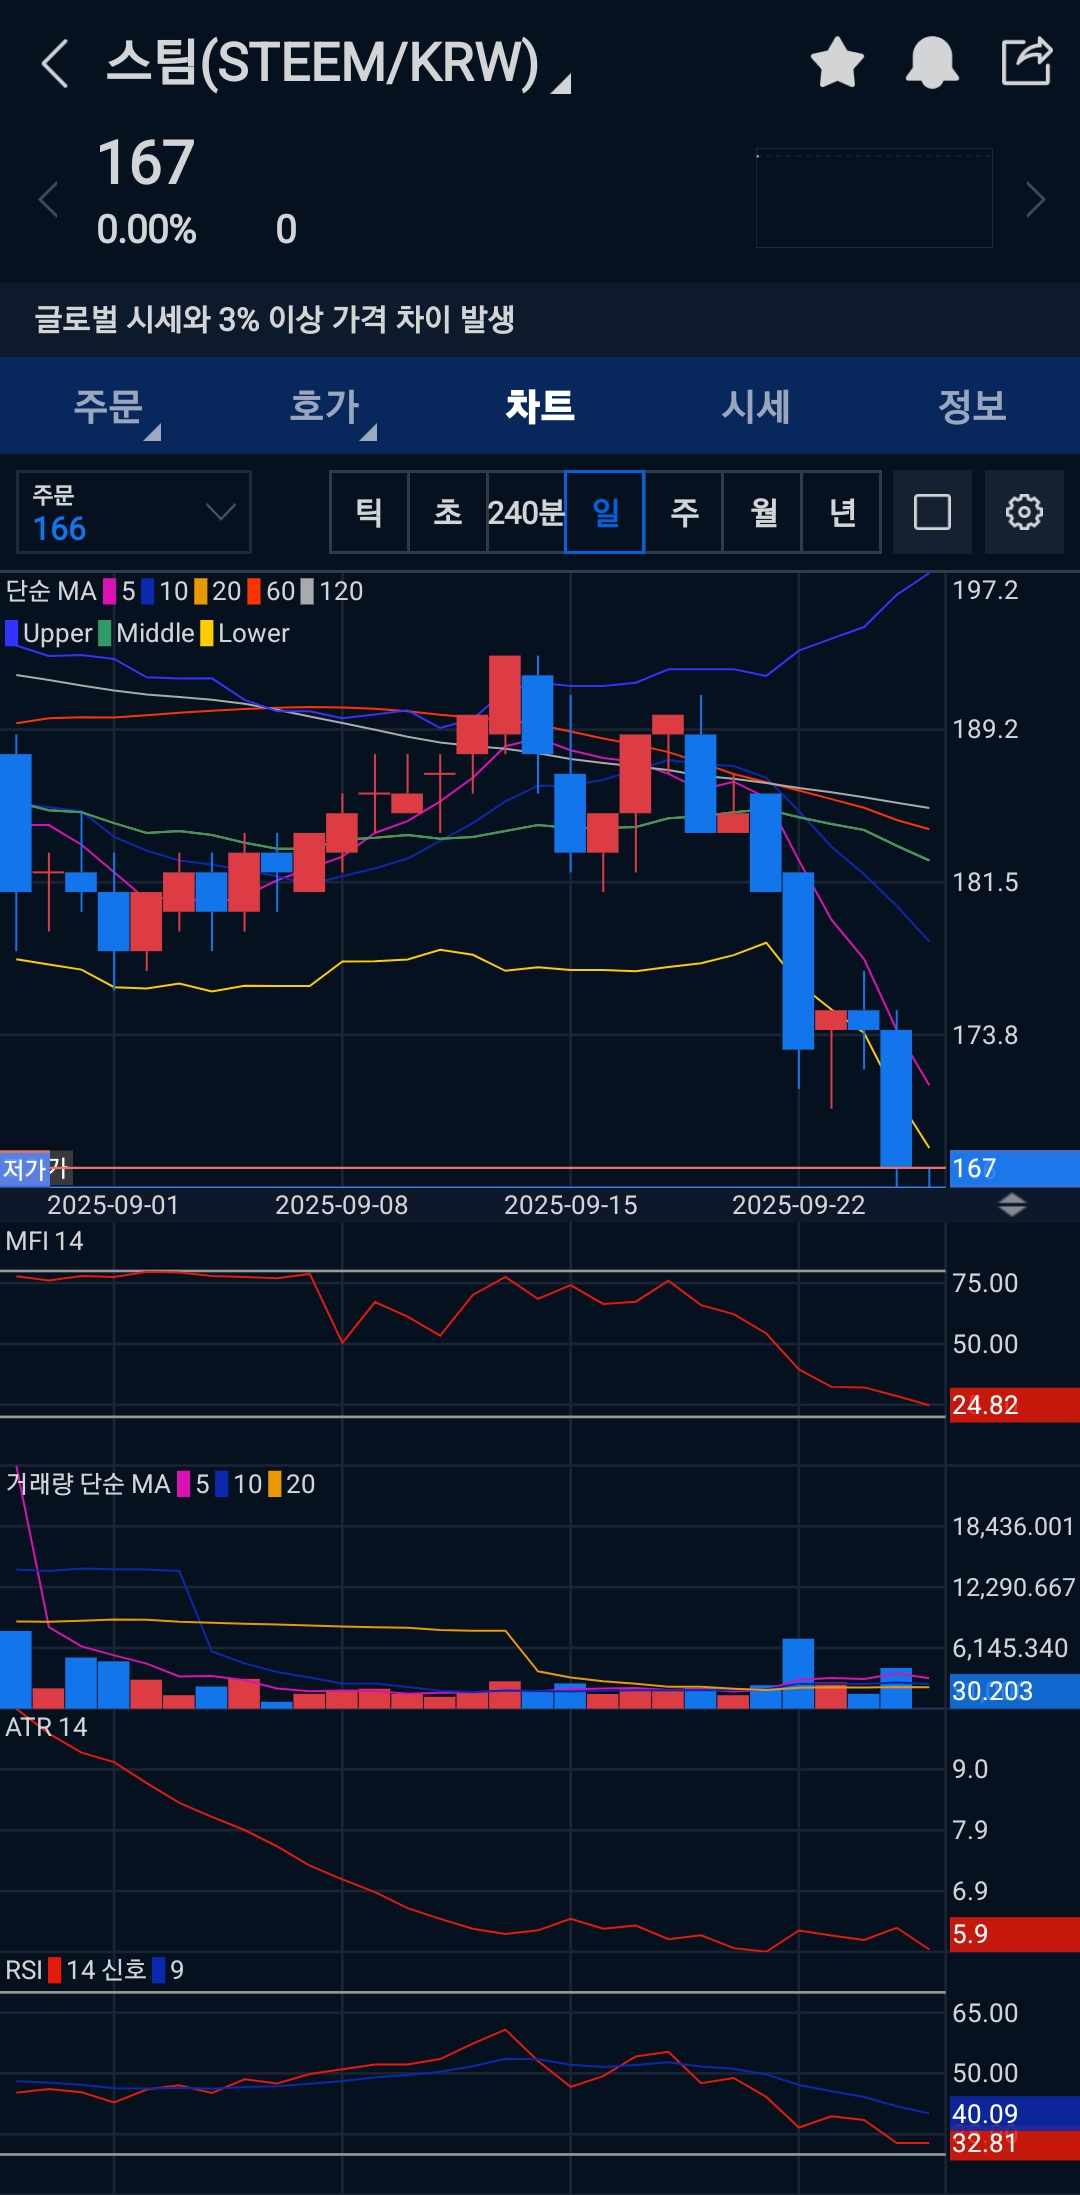Tap the large 167 current price
The height and width of the screenshot is (2195, 1080).
146,163
